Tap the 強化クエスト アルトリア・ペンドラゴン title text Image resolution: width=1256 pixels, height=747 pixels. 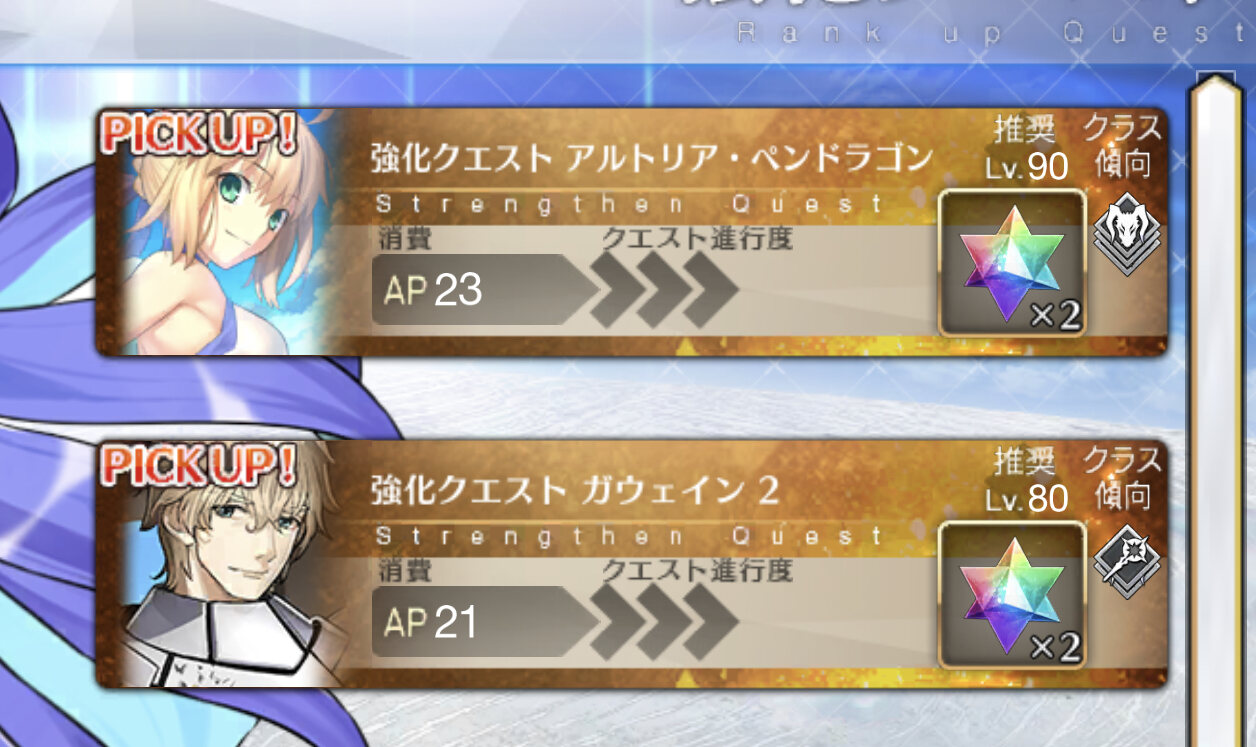click(x=651, y=158)
